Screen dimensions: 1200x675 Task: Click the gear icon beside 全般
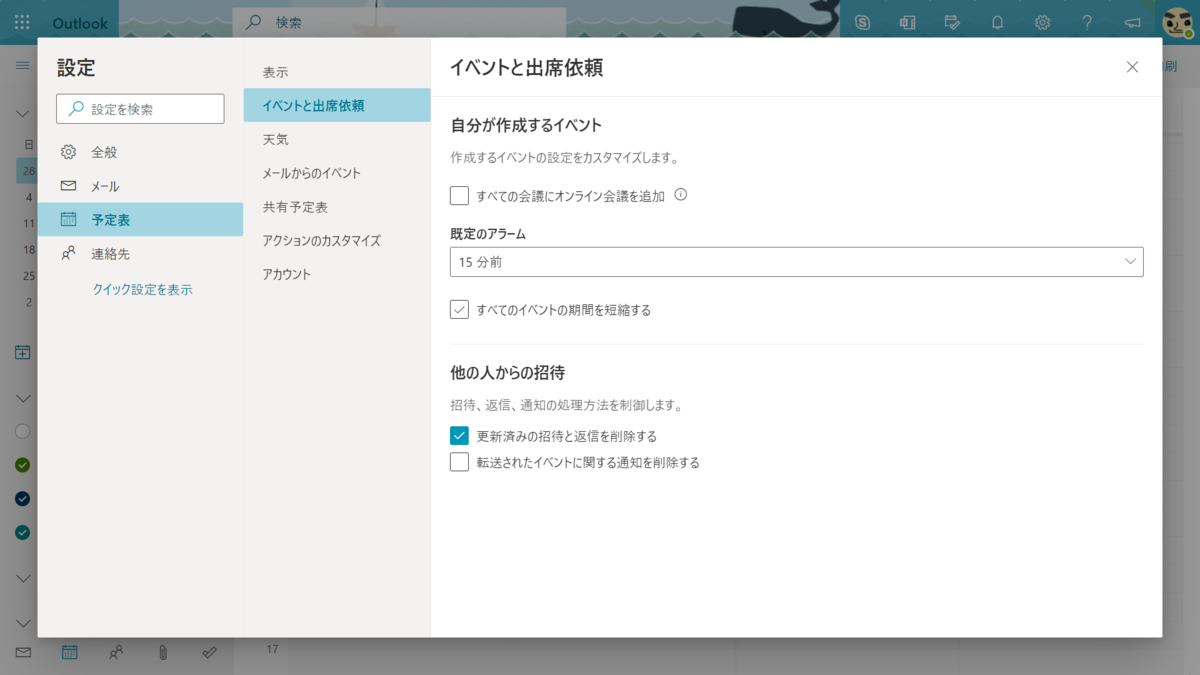click(x=68, y=152)
